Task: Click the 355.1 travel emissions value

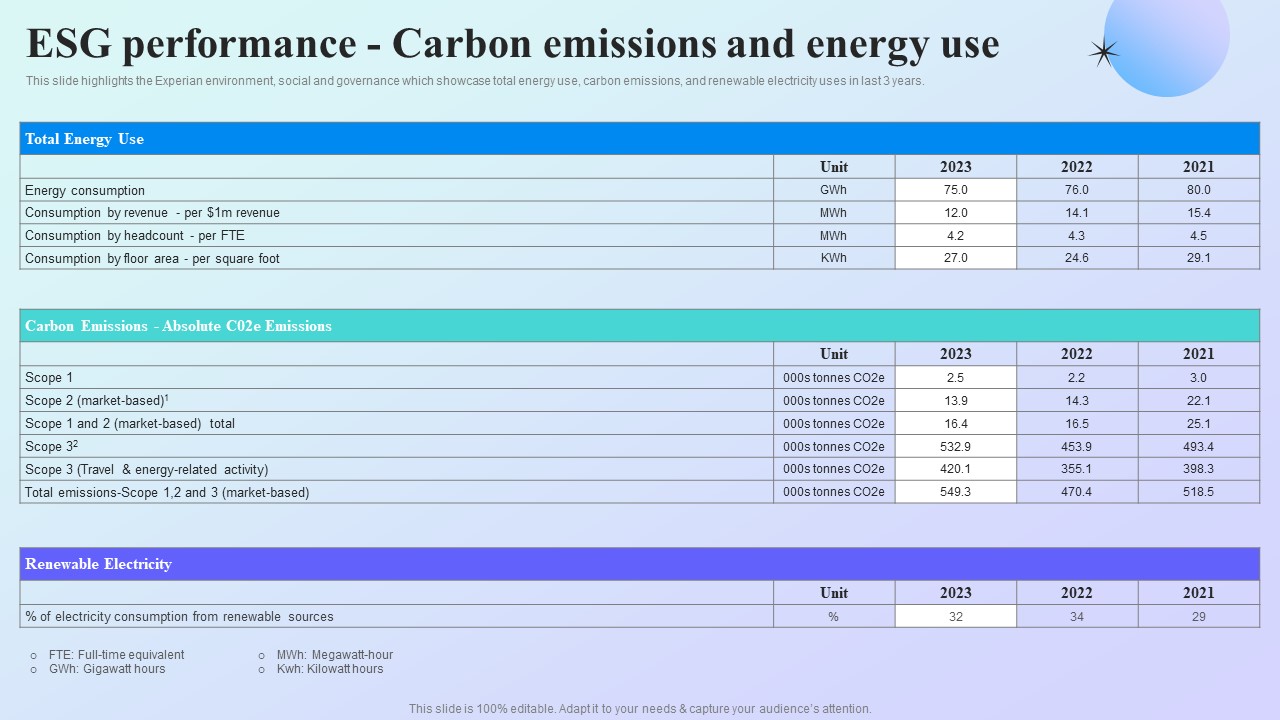Action: point(1077,469)
